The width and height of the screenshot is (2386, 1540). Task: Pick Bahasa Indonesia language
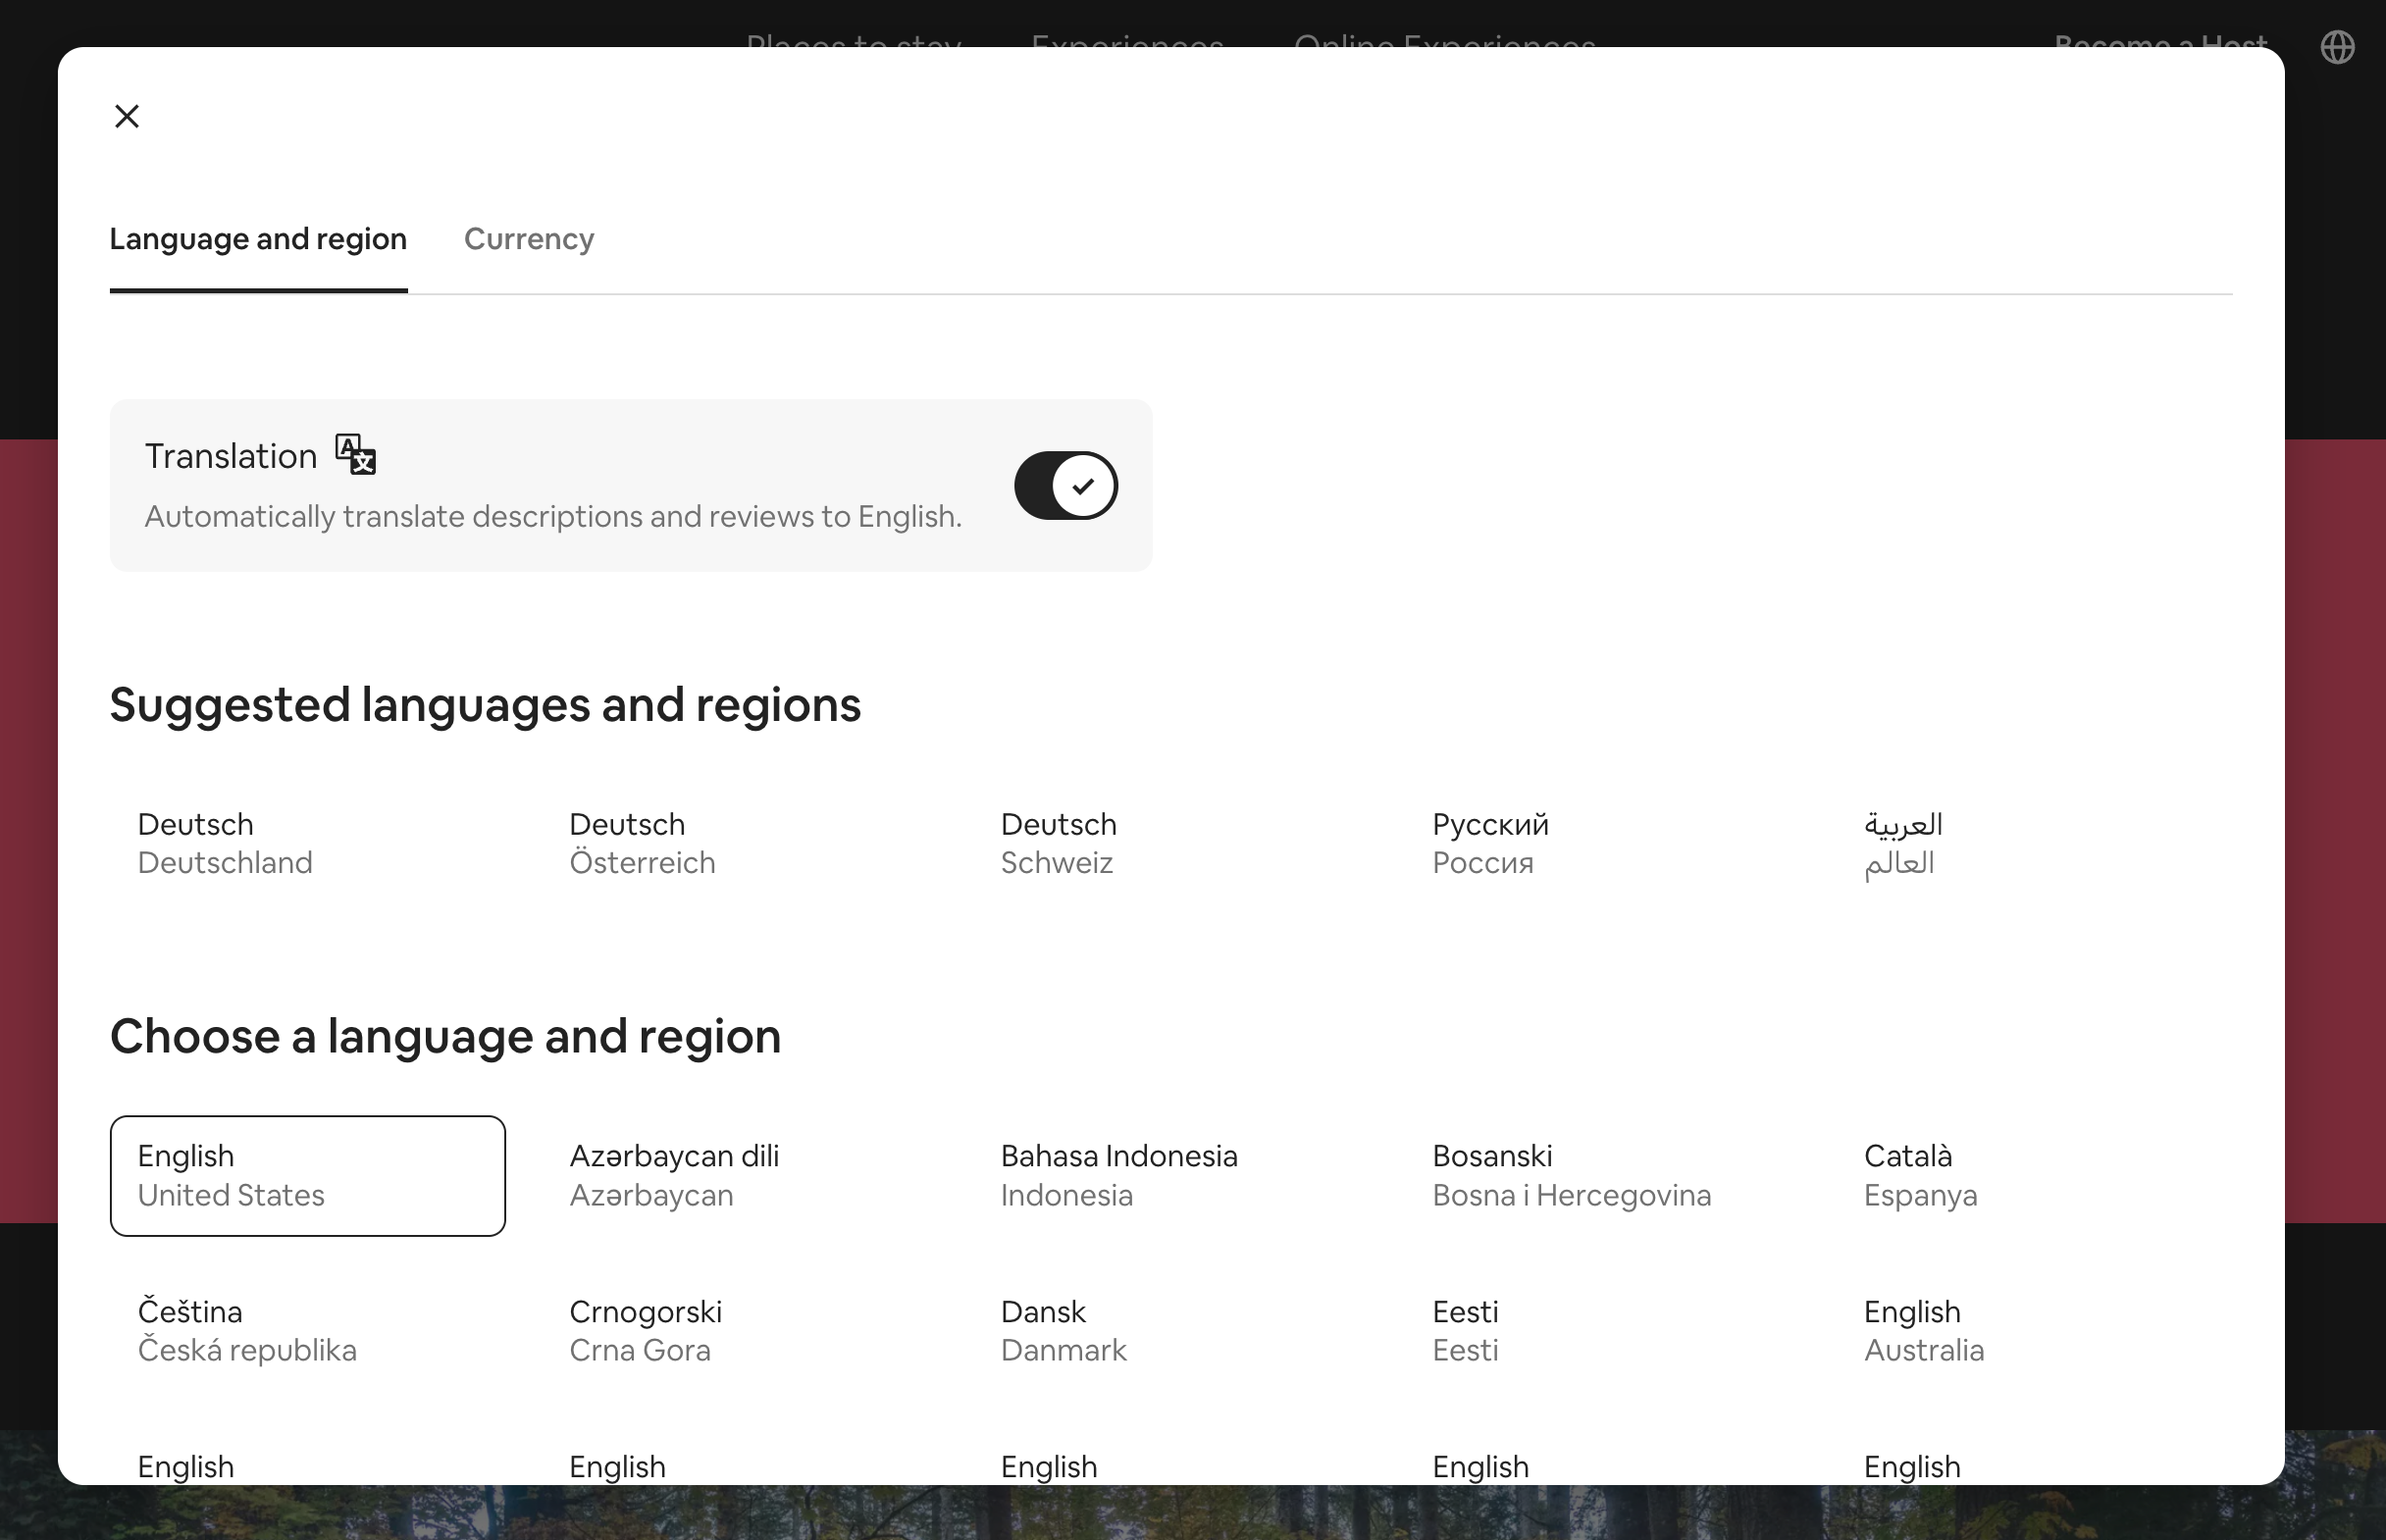tap(1118, 1175)
